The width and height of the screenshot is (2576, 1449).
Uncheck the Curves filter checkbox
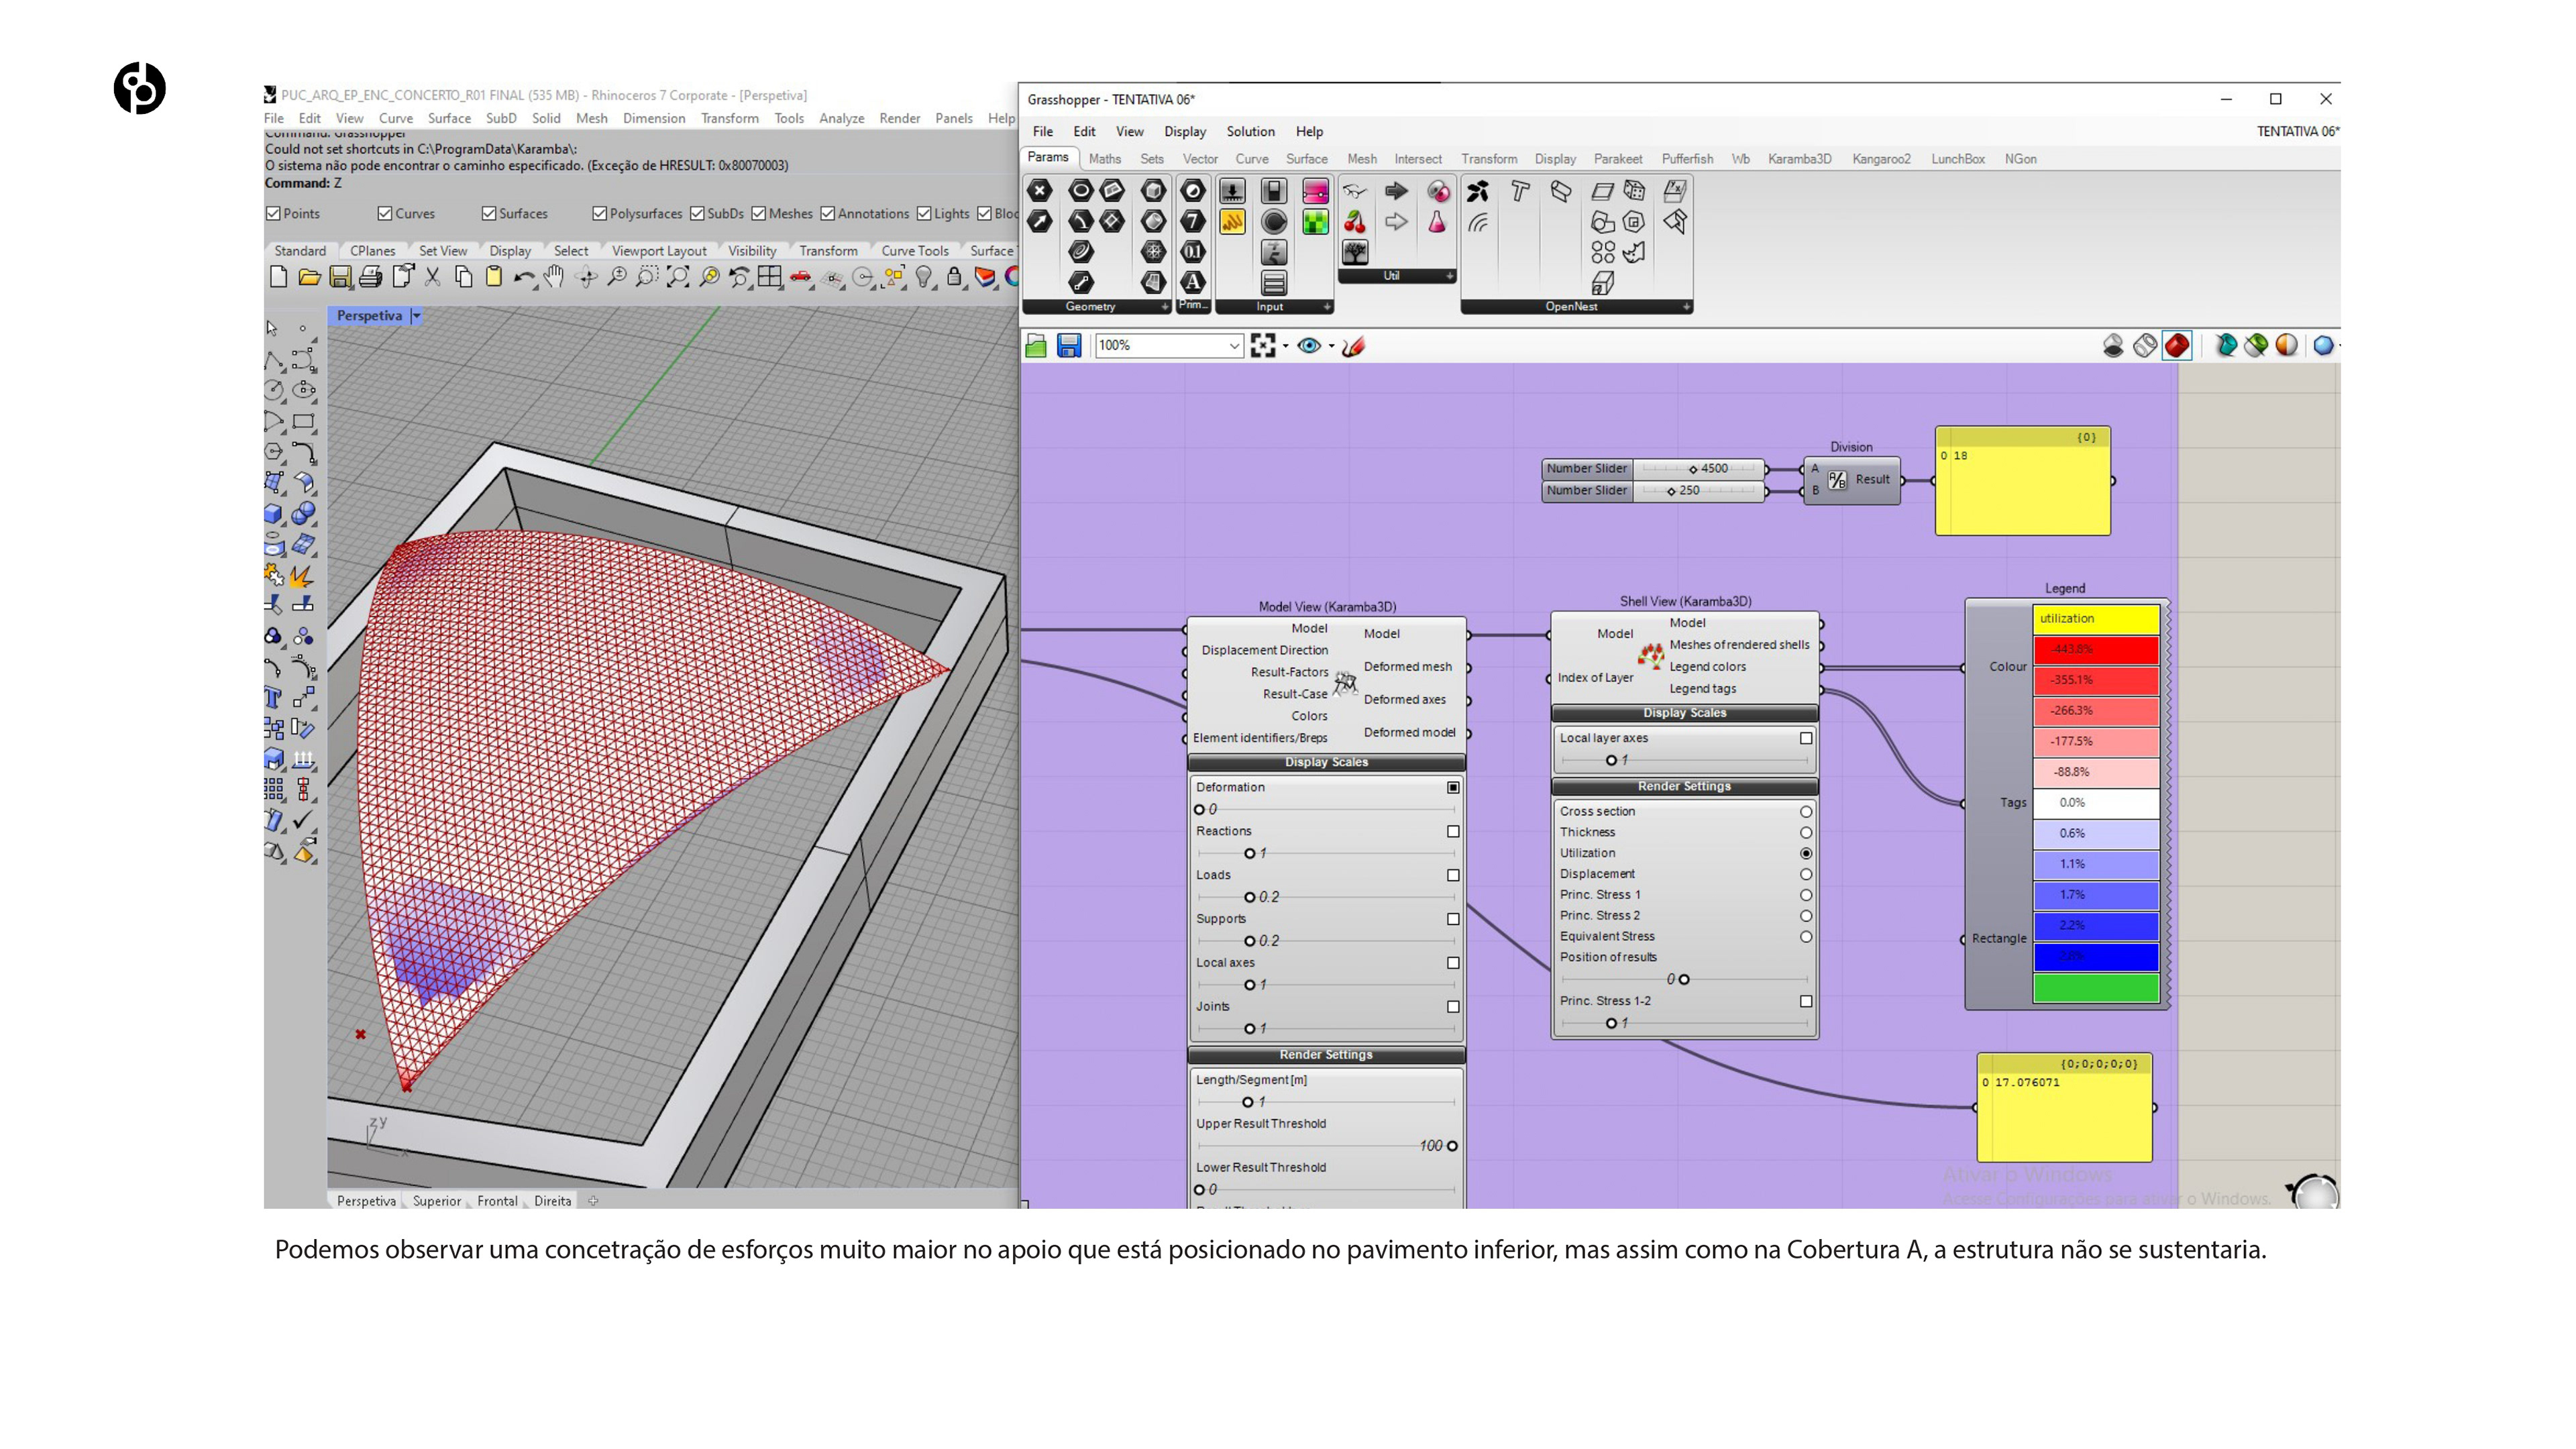(385, 213)
